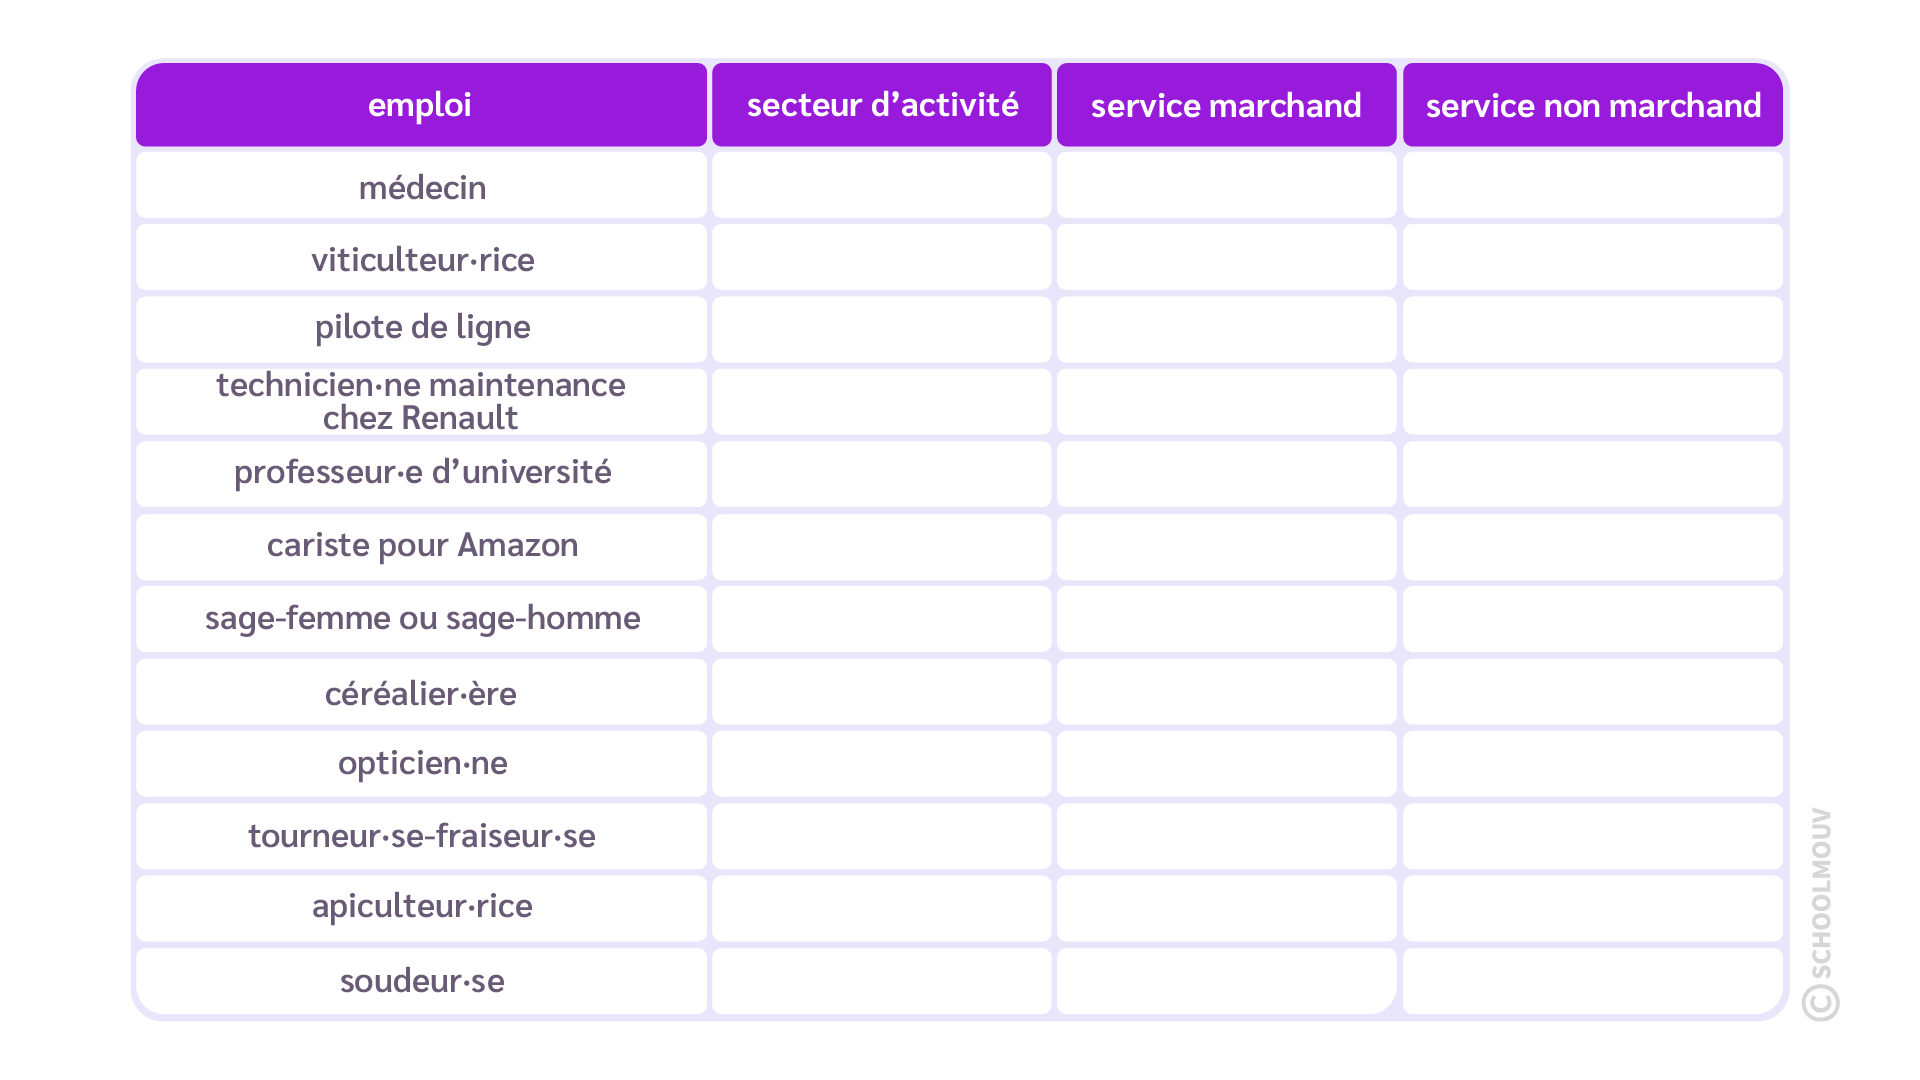Click the "viticulteur·rice" cell
The image size is (1920, 1080).
point(422,259)
